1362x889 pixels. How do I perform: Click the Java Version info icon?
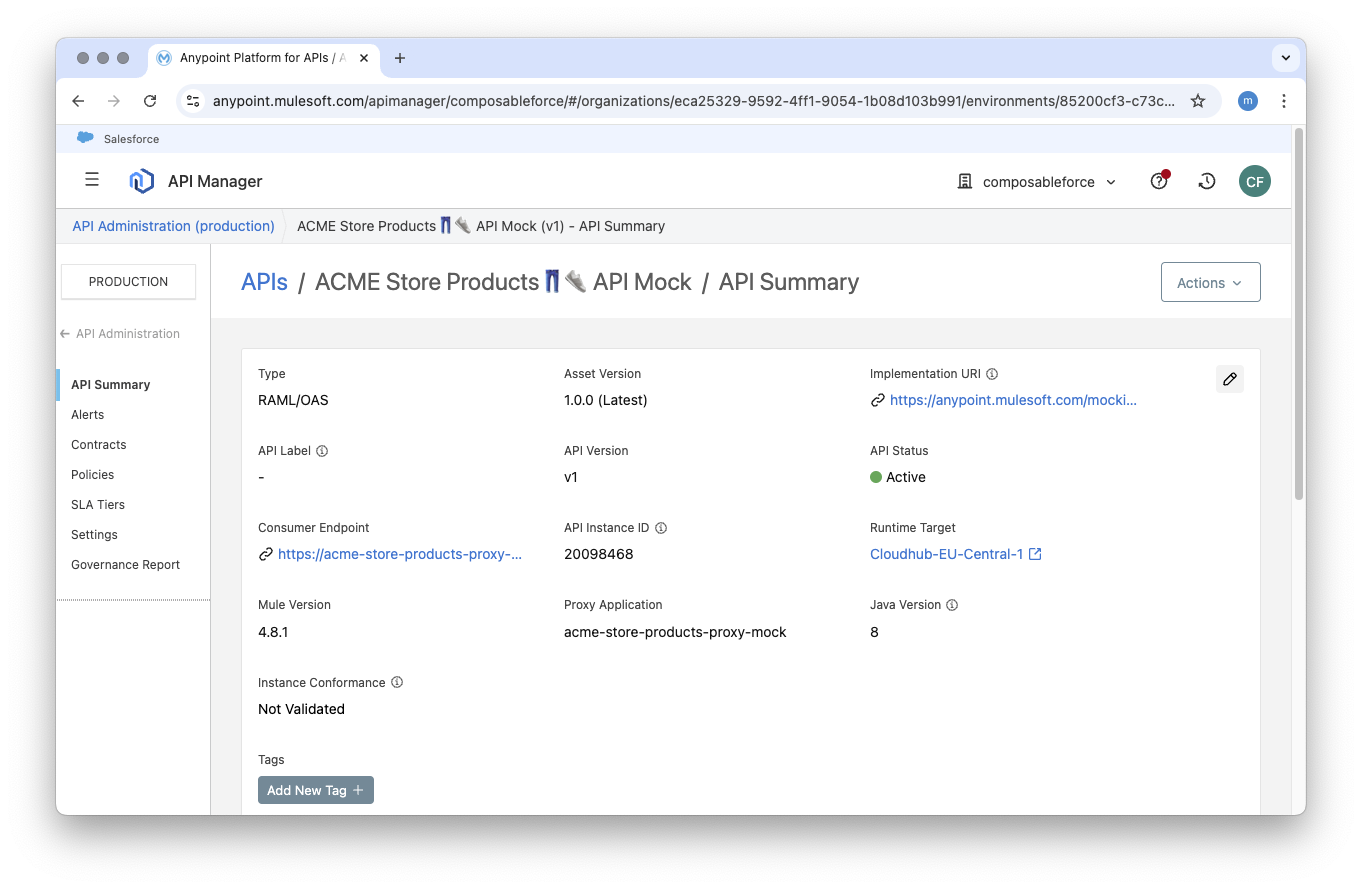click(952, 605)
